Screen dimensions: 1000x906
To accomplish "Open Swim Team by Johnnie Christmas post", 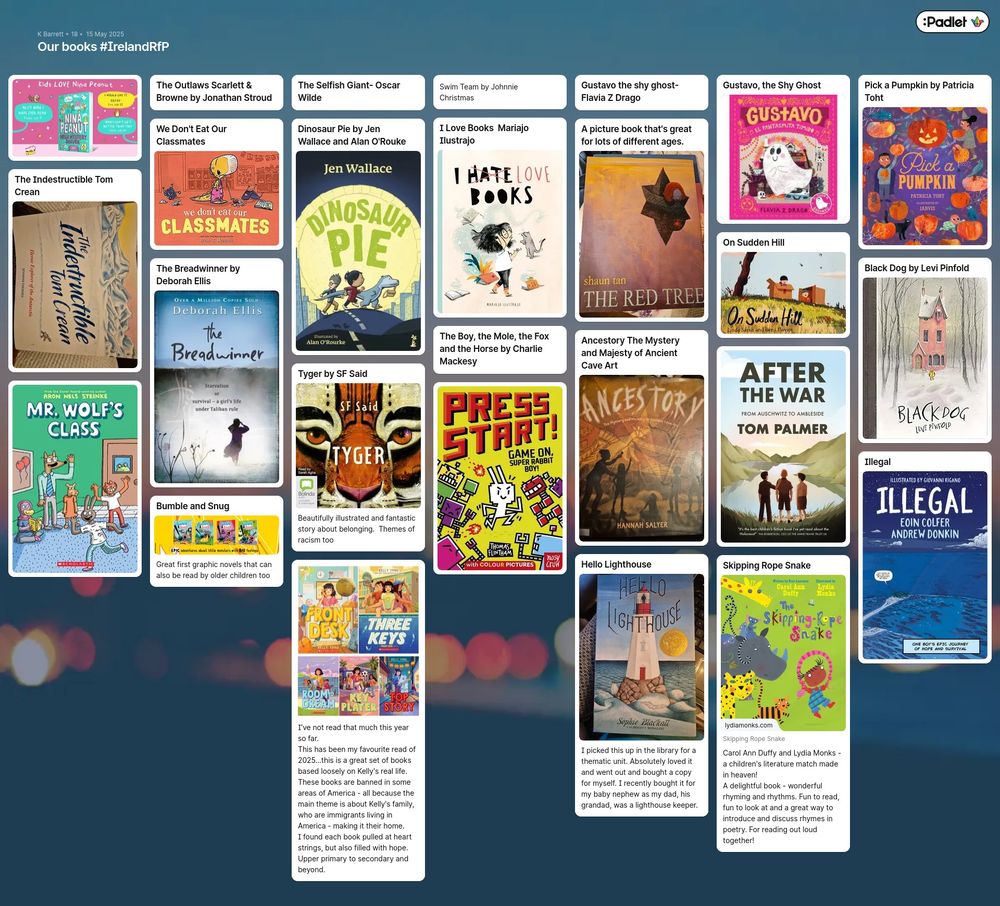I will pyautogui.click(x=499, y=92).
